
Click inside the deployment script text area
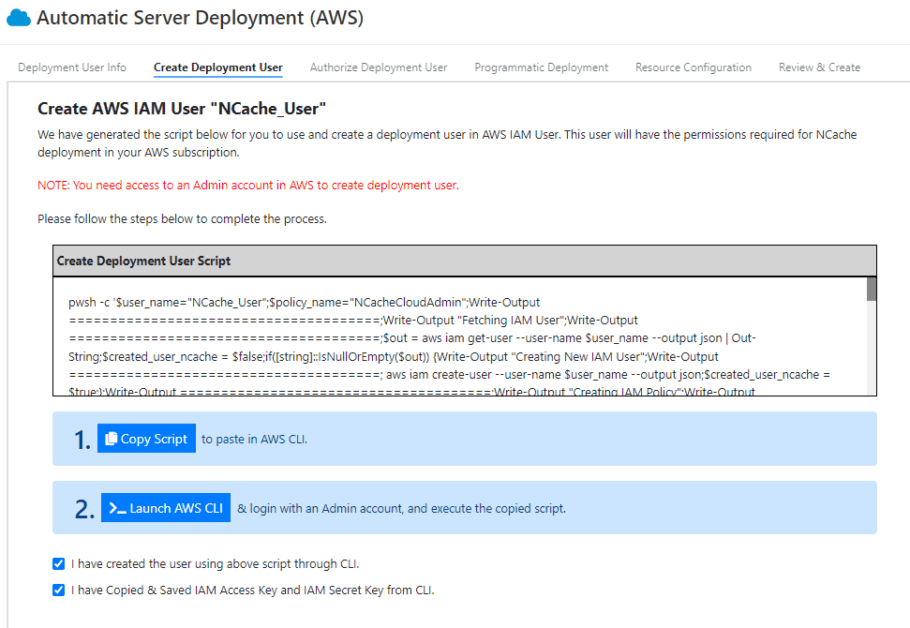(460, 337)
